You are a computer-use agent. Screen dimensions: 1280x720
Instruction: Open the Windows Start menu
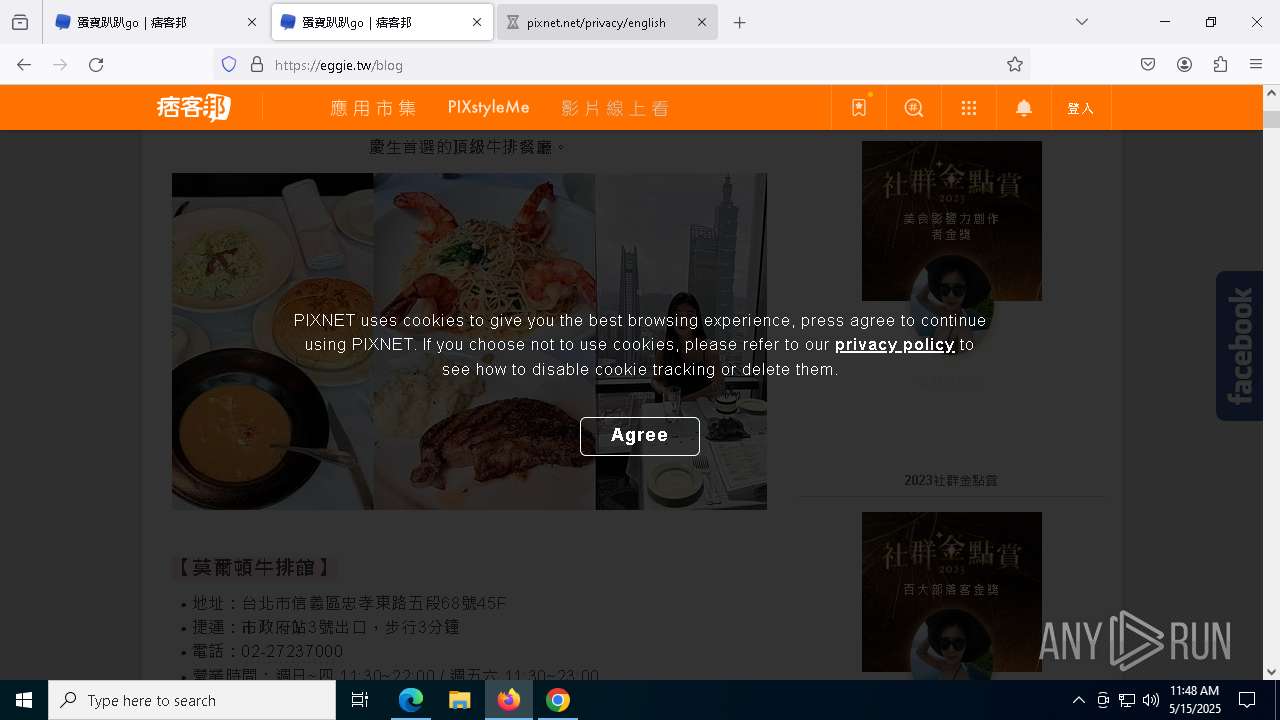pos(24,700)
